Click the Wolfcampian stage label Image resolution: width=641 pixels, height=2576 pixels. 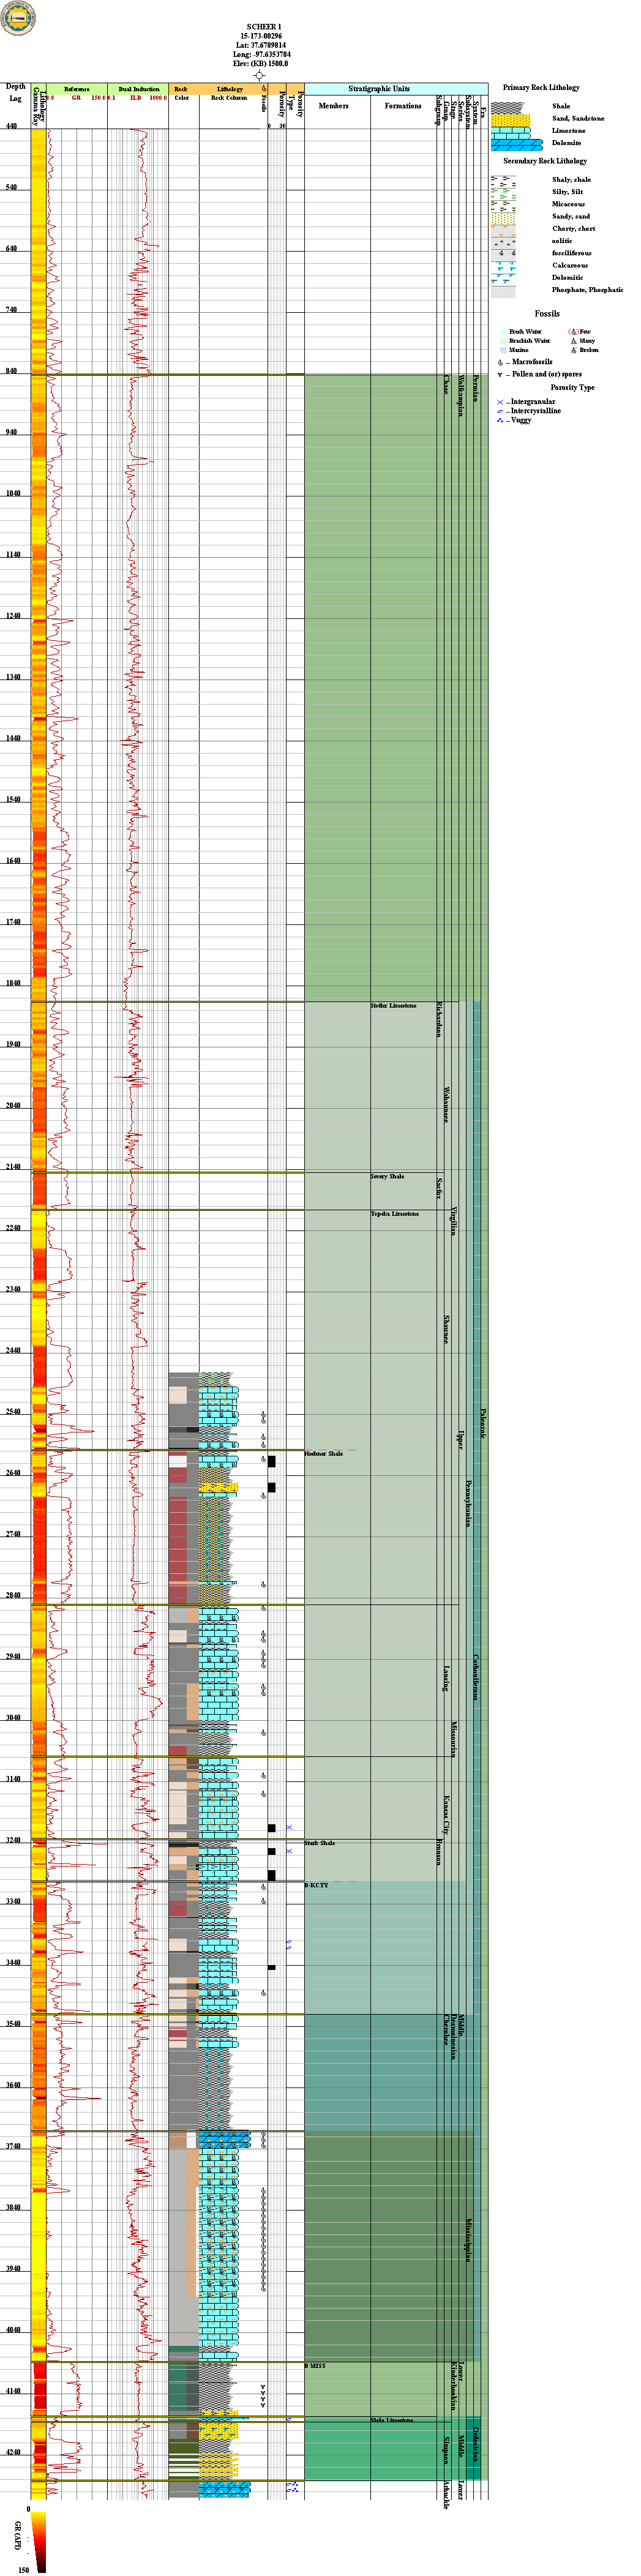coord(461,396)
